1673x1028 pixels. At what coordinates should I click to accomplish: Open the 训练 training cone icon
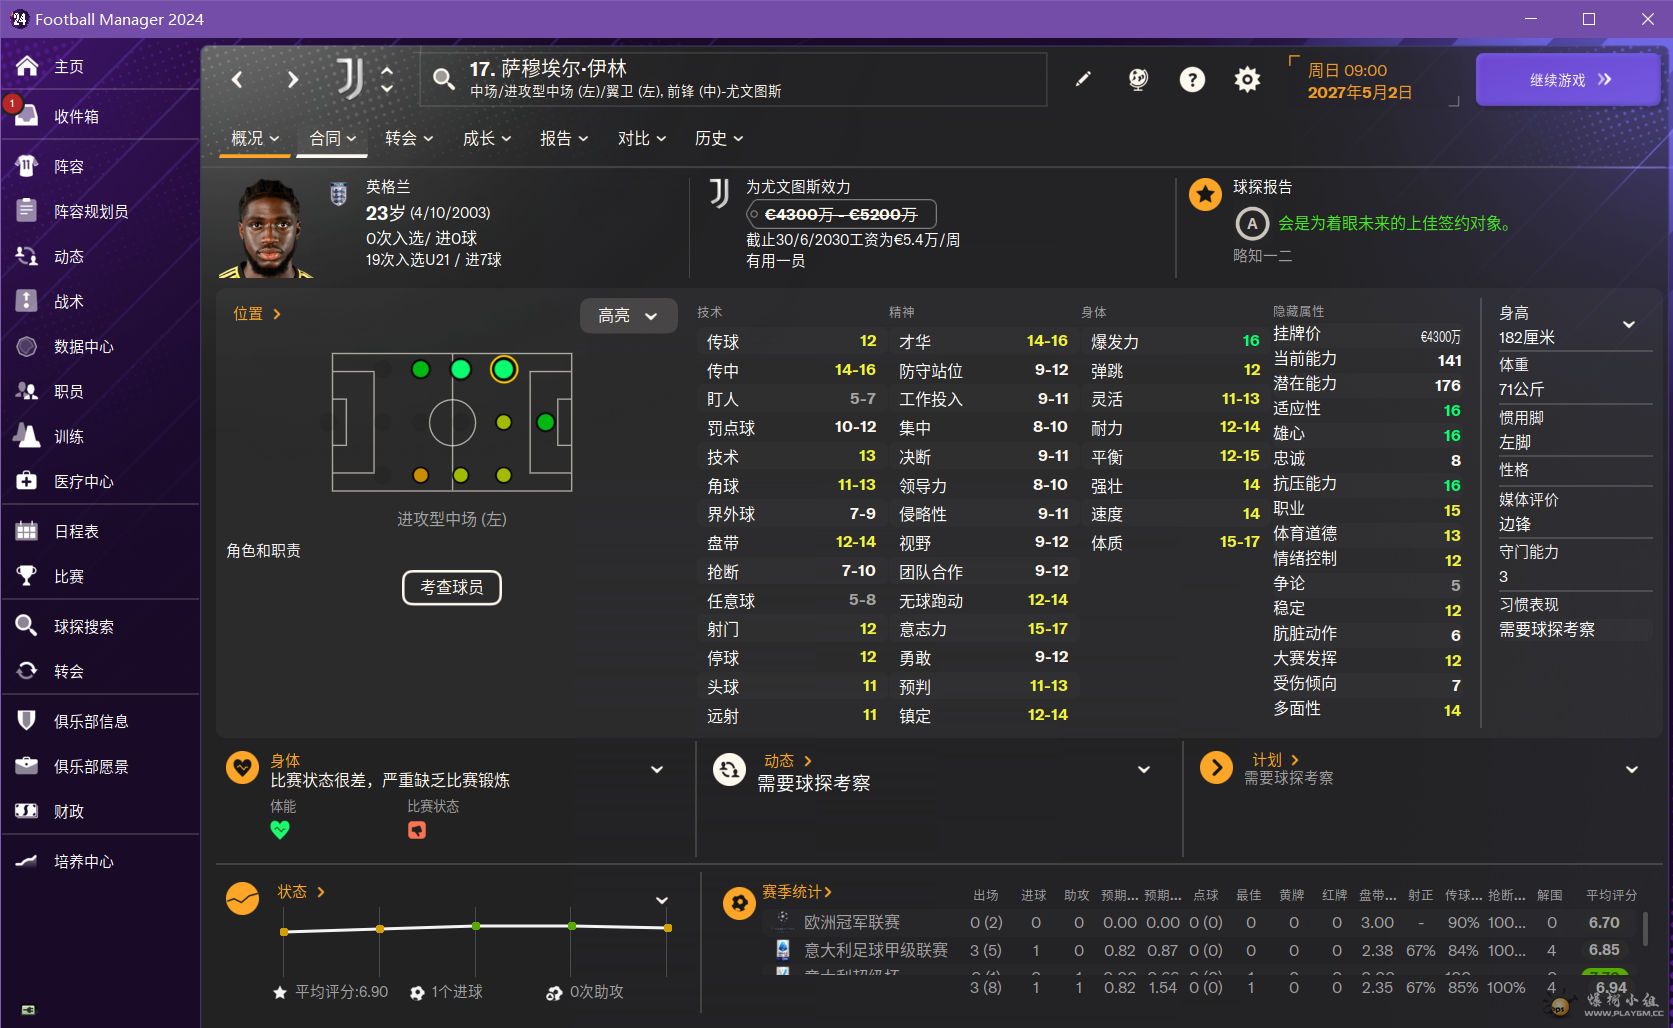pyautogui.click(x=27, y=436)
